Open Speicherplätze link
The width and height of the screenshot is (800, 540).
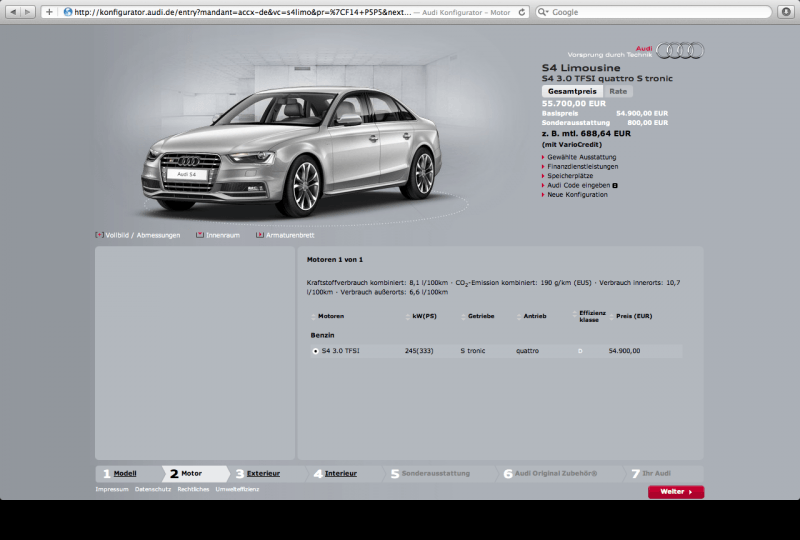tap(570, 176)
